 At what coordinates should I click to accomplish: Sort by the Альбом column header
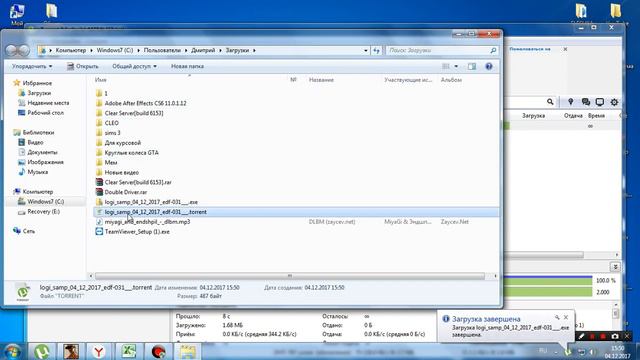pos(451,80)
